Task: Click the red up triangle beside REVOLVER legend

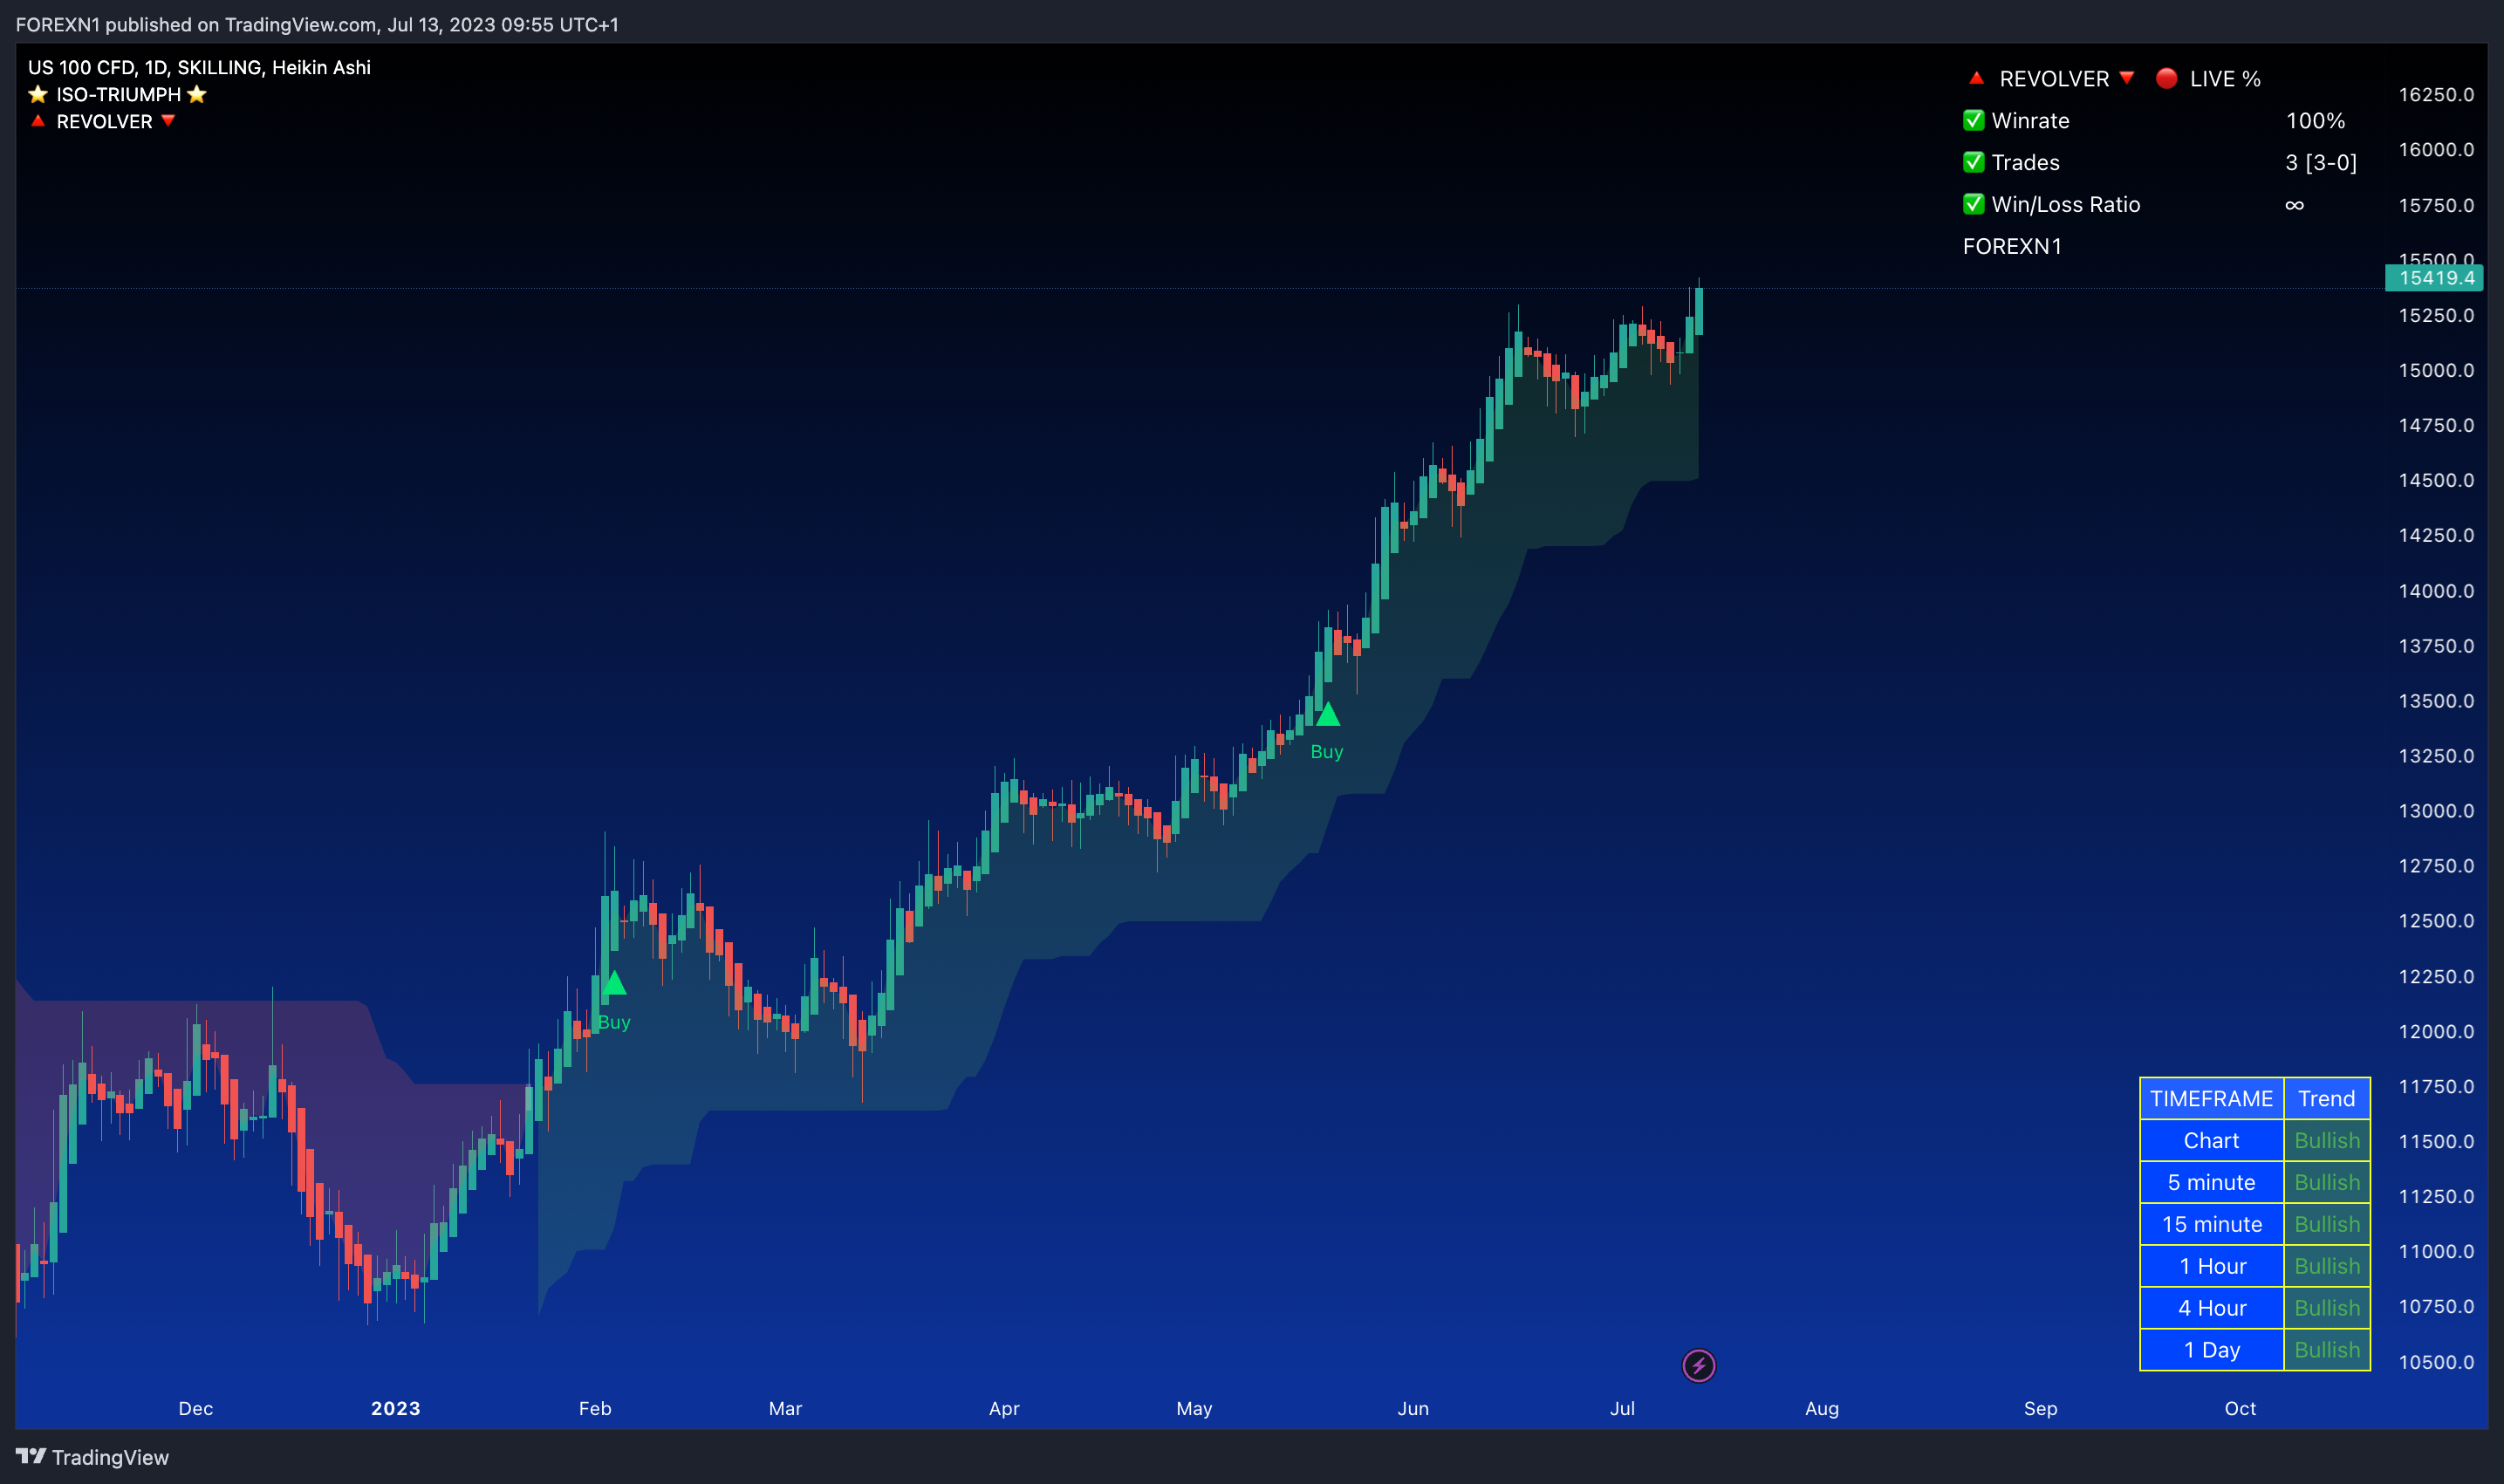Action: click(x=38, y=121)
